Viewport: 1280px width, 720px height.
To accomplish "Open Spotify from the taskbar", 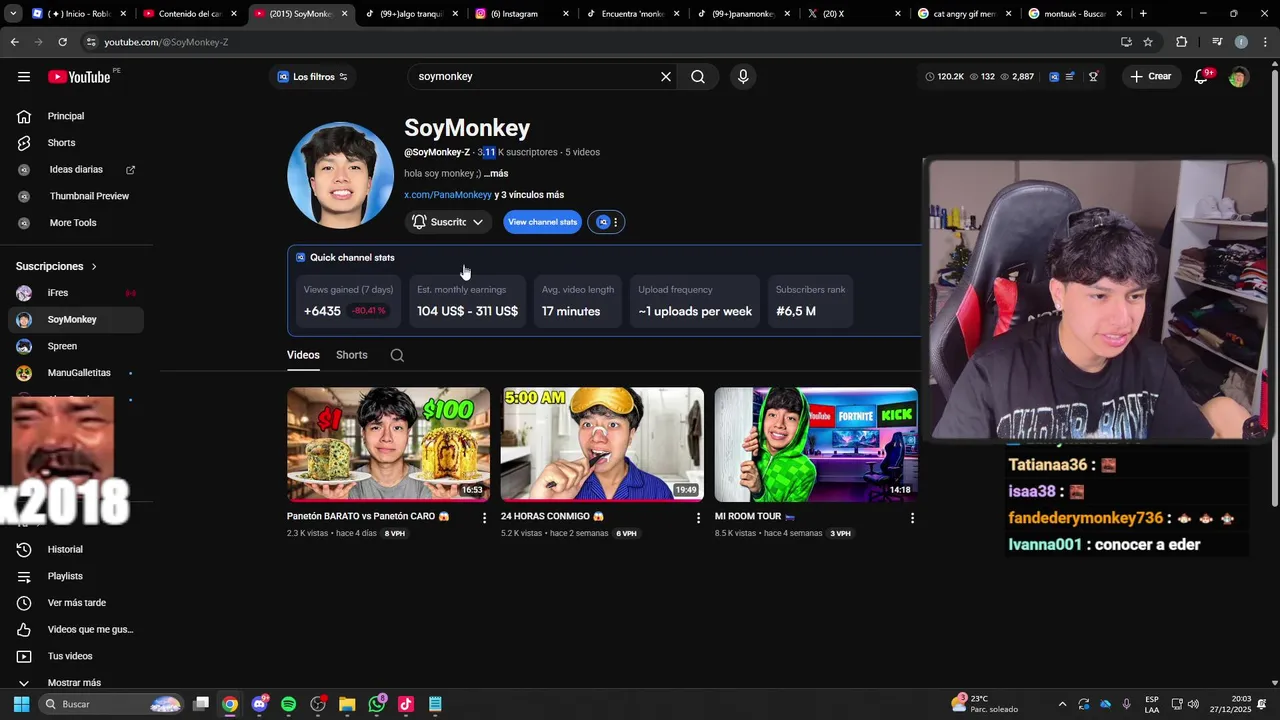I will point(288,704).
